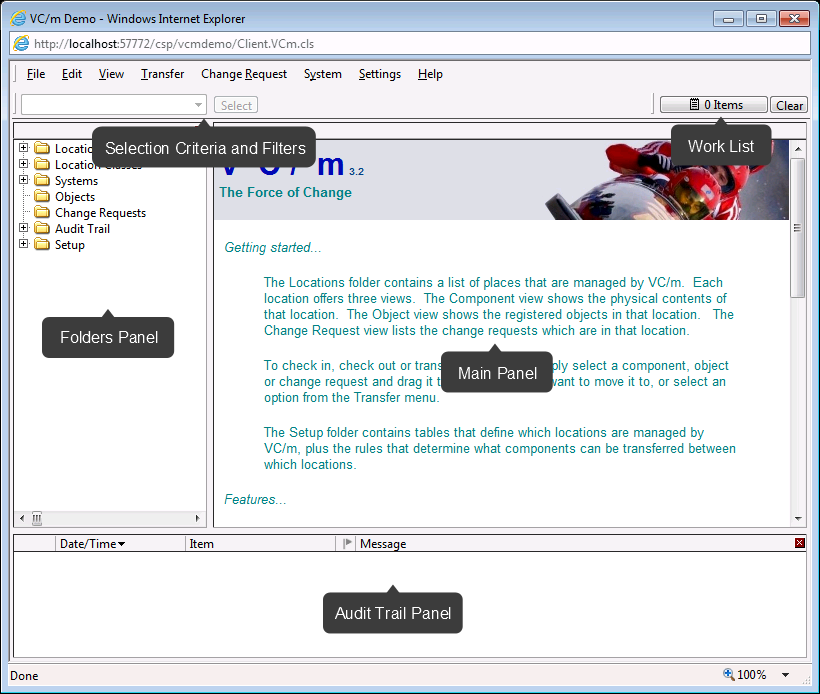Image resolution: width=820 pixels, height=694 pixels.
Task: Click the main panel vertical scrollbar thumb
Action: coord(797,228)
